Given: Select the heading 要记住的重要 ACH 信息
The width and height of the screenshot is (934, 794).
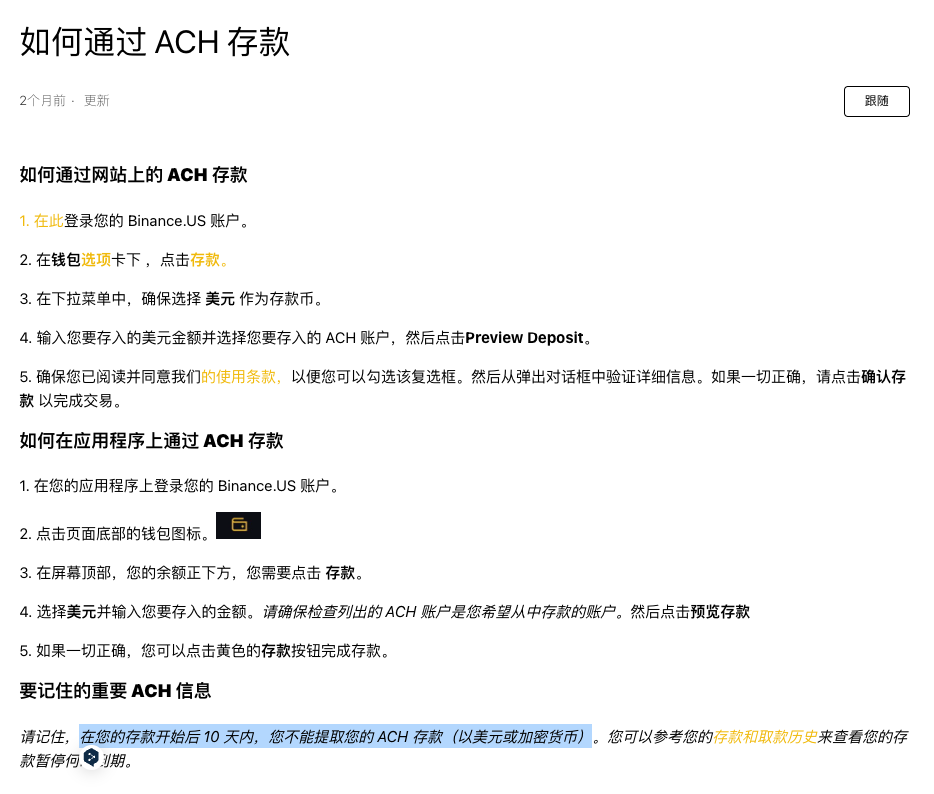Looking at the screenshot, I should pyautogui.click(x=116, y=691).
